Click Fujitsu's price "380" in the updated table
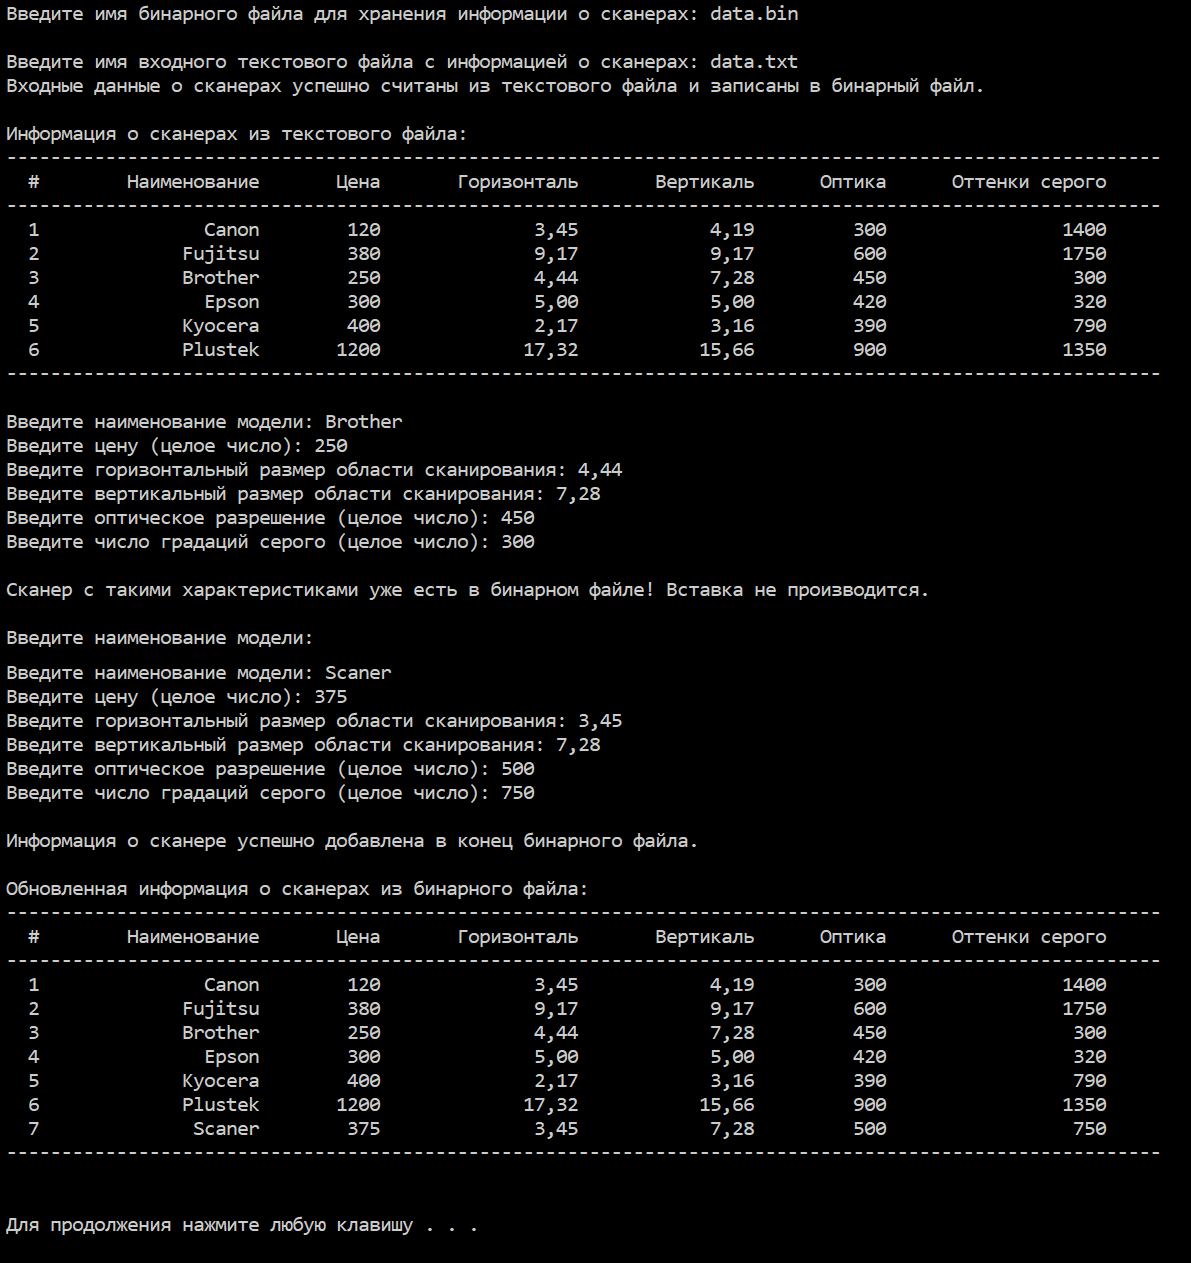The image size is (1191, 1263). (364, 1009)
